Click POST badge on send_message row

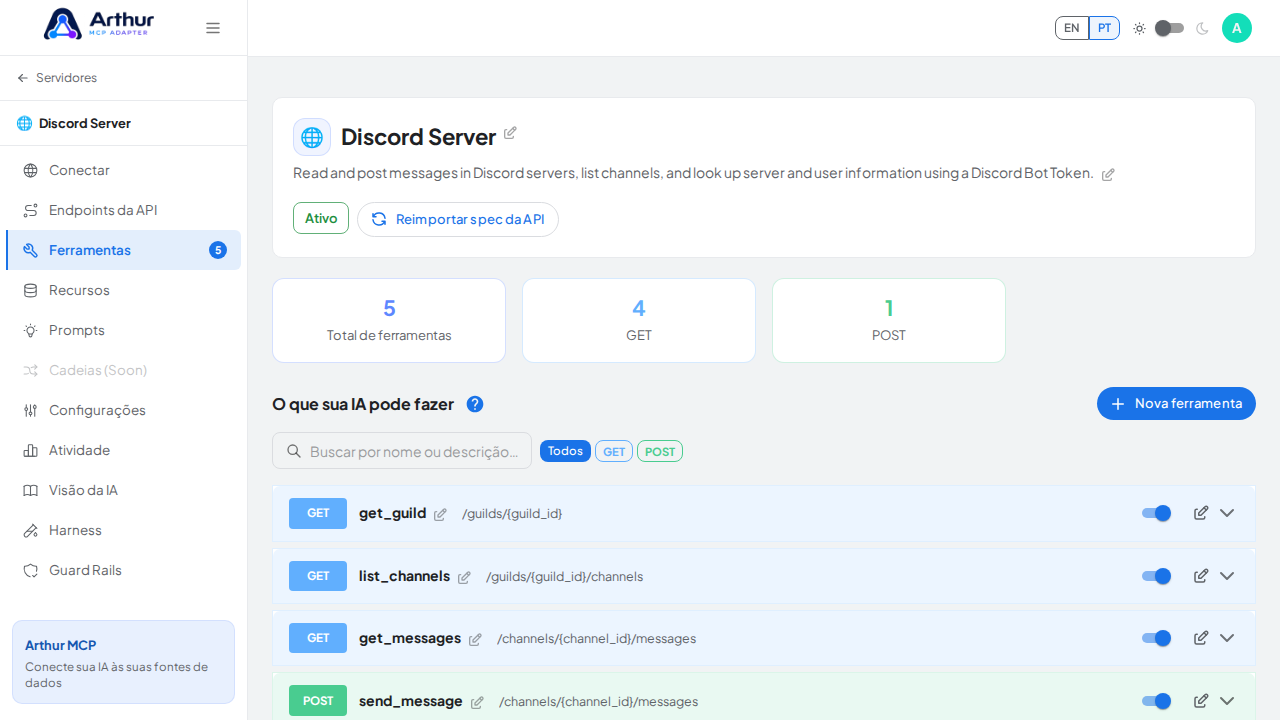tap(318, 701)
